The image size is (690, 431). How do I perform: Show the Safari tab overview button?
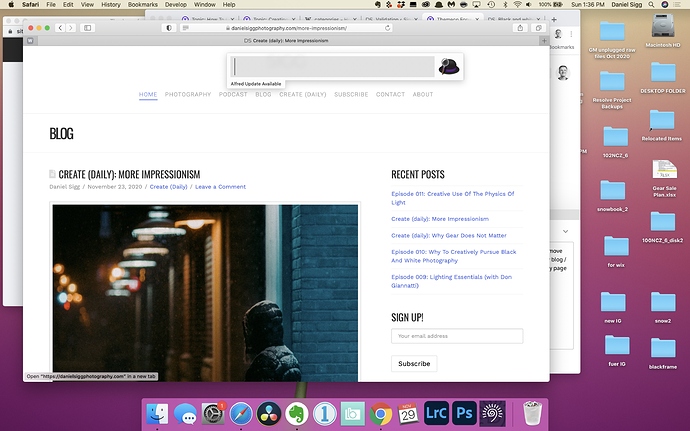(x=538, y=28)
